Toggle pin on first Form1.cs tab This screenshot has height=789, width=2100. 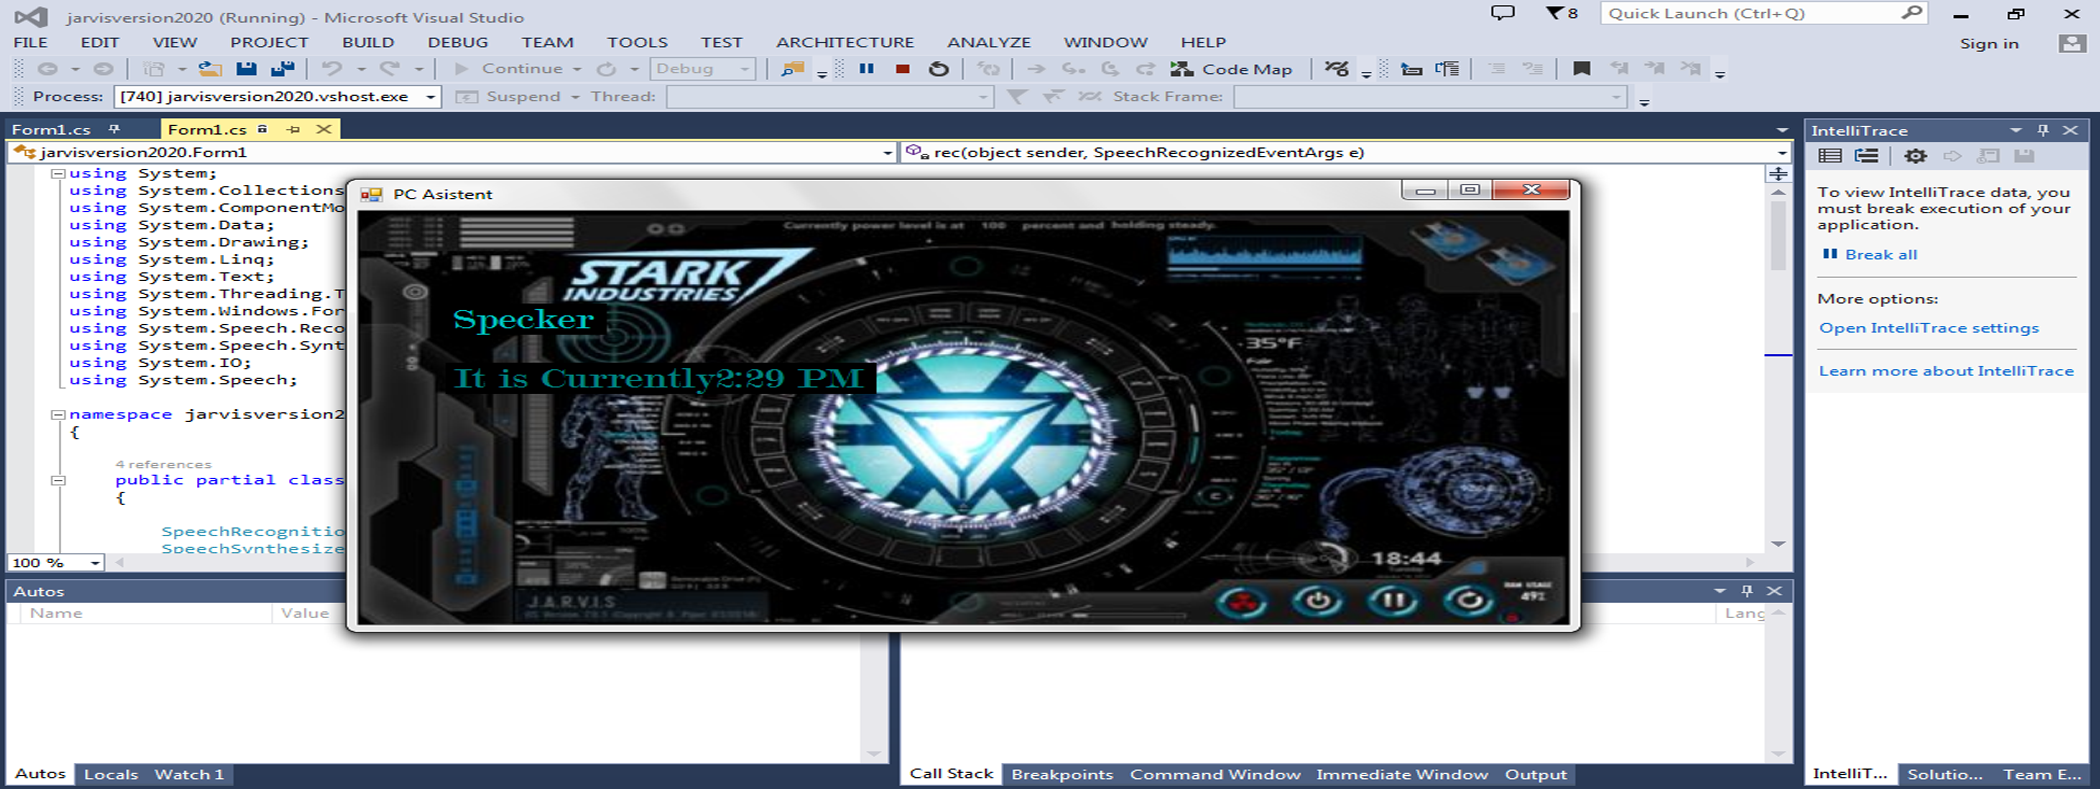[114, 129]
